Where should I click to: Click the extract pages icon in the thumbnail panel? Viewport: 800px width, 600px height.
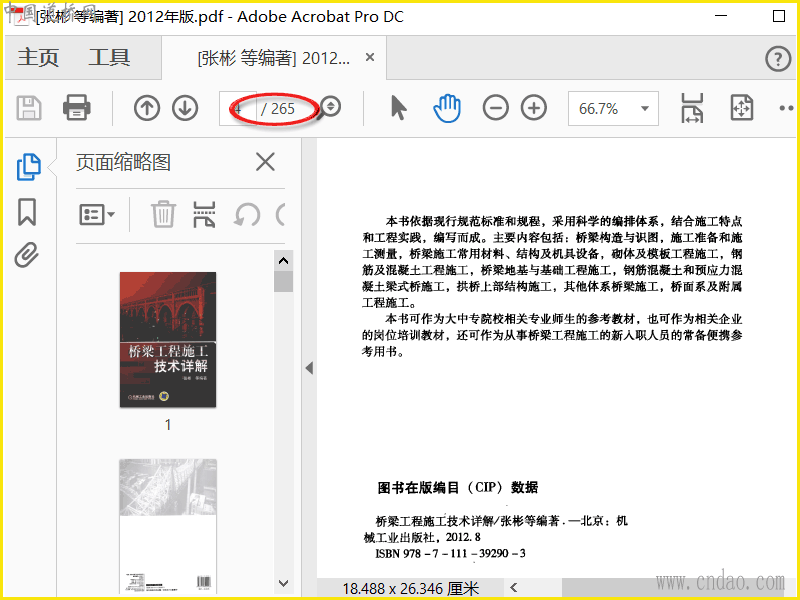click(x=204, y=214)
